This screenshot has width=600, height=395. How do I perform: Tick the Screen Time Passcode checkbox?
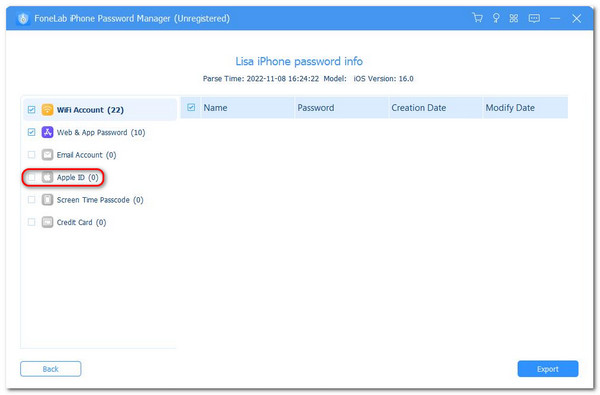[31, 200]
